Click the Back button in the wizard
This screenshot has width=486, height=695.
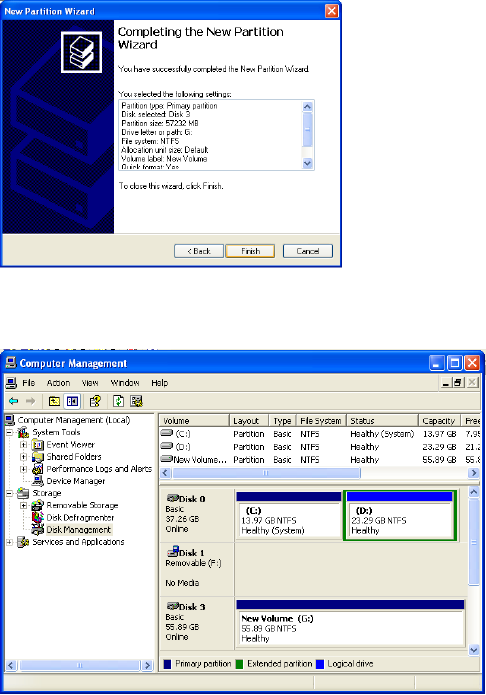(199, 251)
